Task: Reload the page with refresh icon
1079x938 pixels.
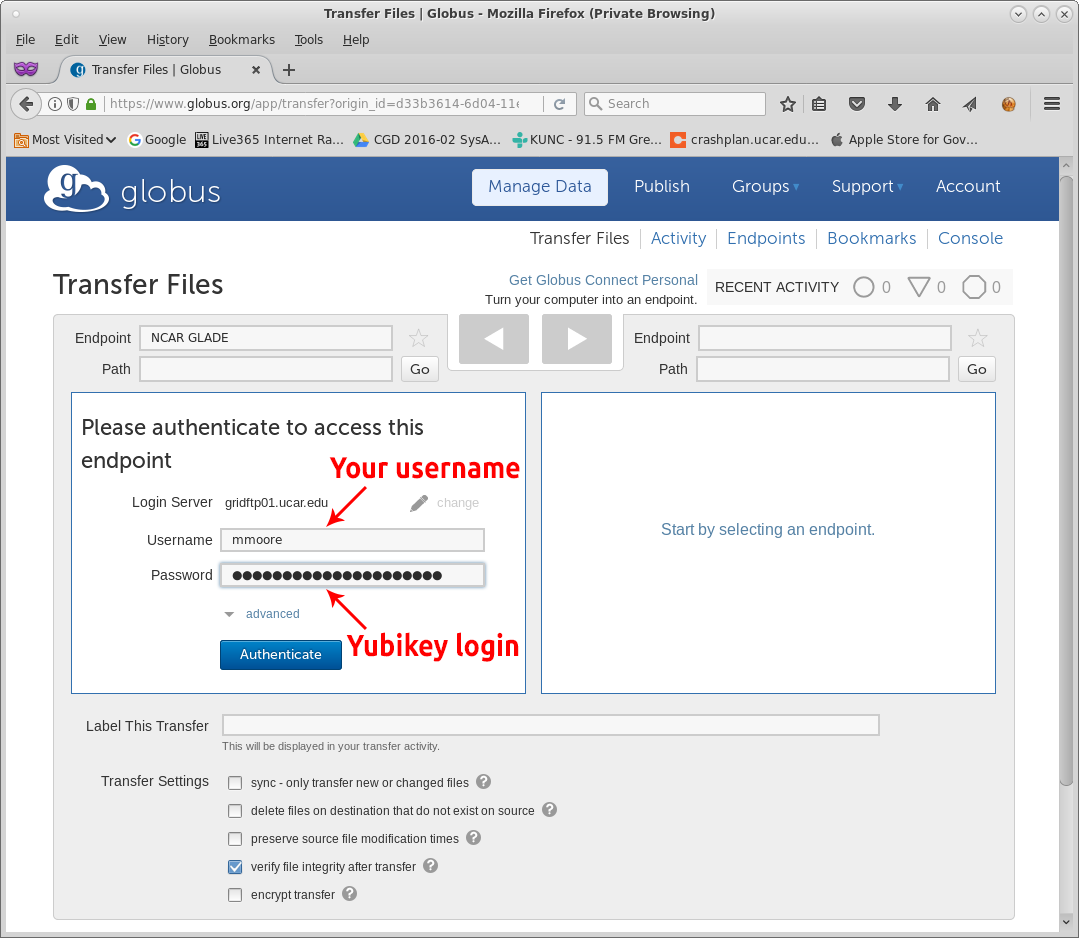Action: [x=560, y=104]
